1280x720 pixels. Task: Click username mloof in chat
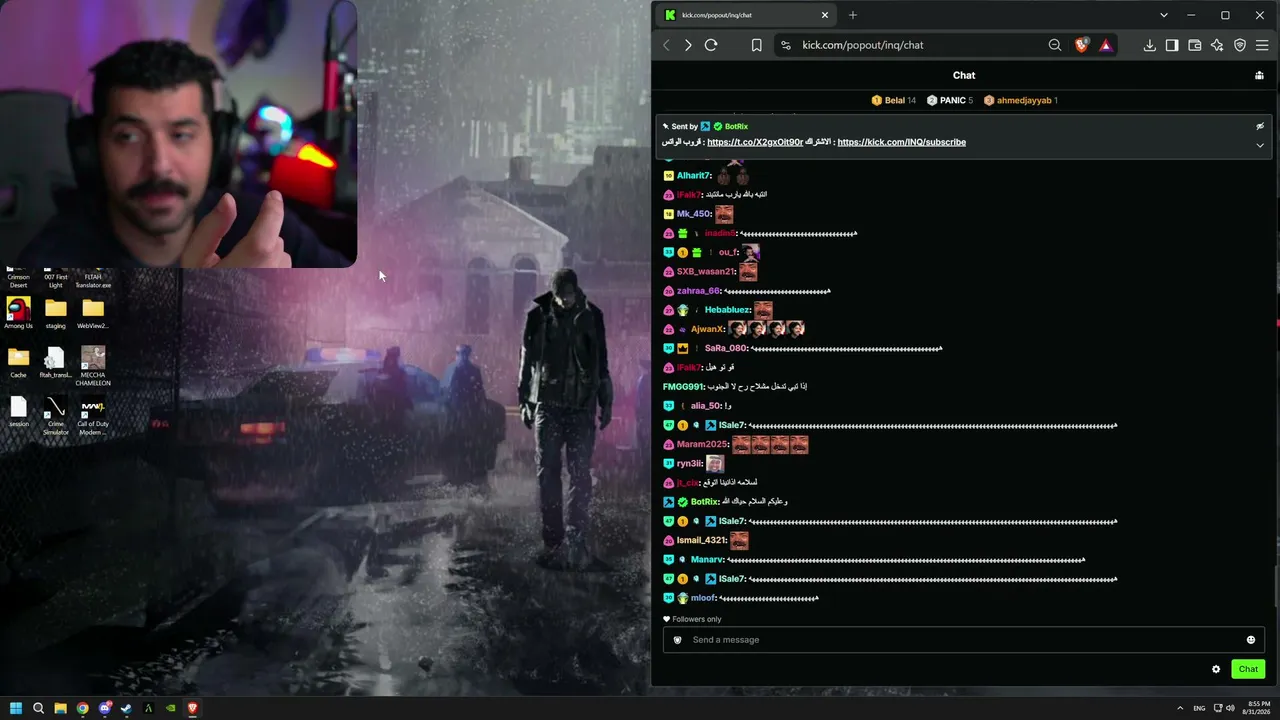click(703, 598)
